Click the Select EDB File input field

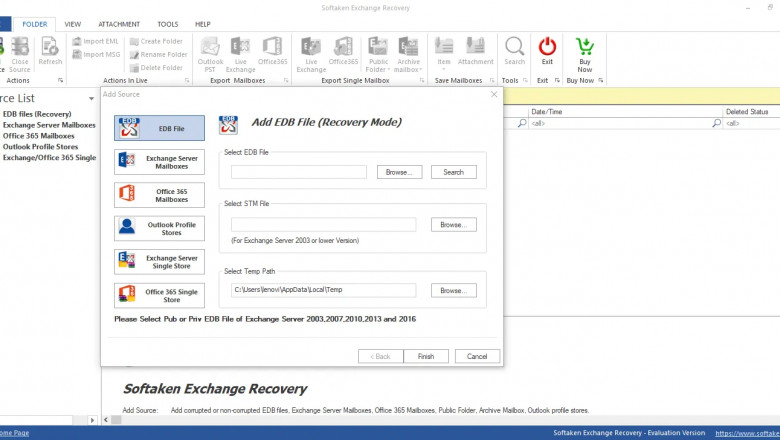click(x=299, y=172)
